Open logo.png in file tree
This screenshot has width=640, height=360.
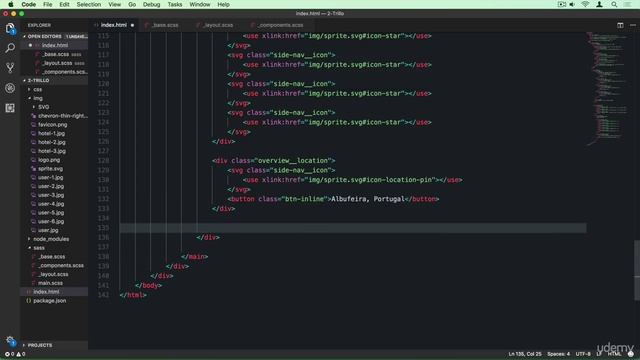pyautogui.click(x=49, y=160)
